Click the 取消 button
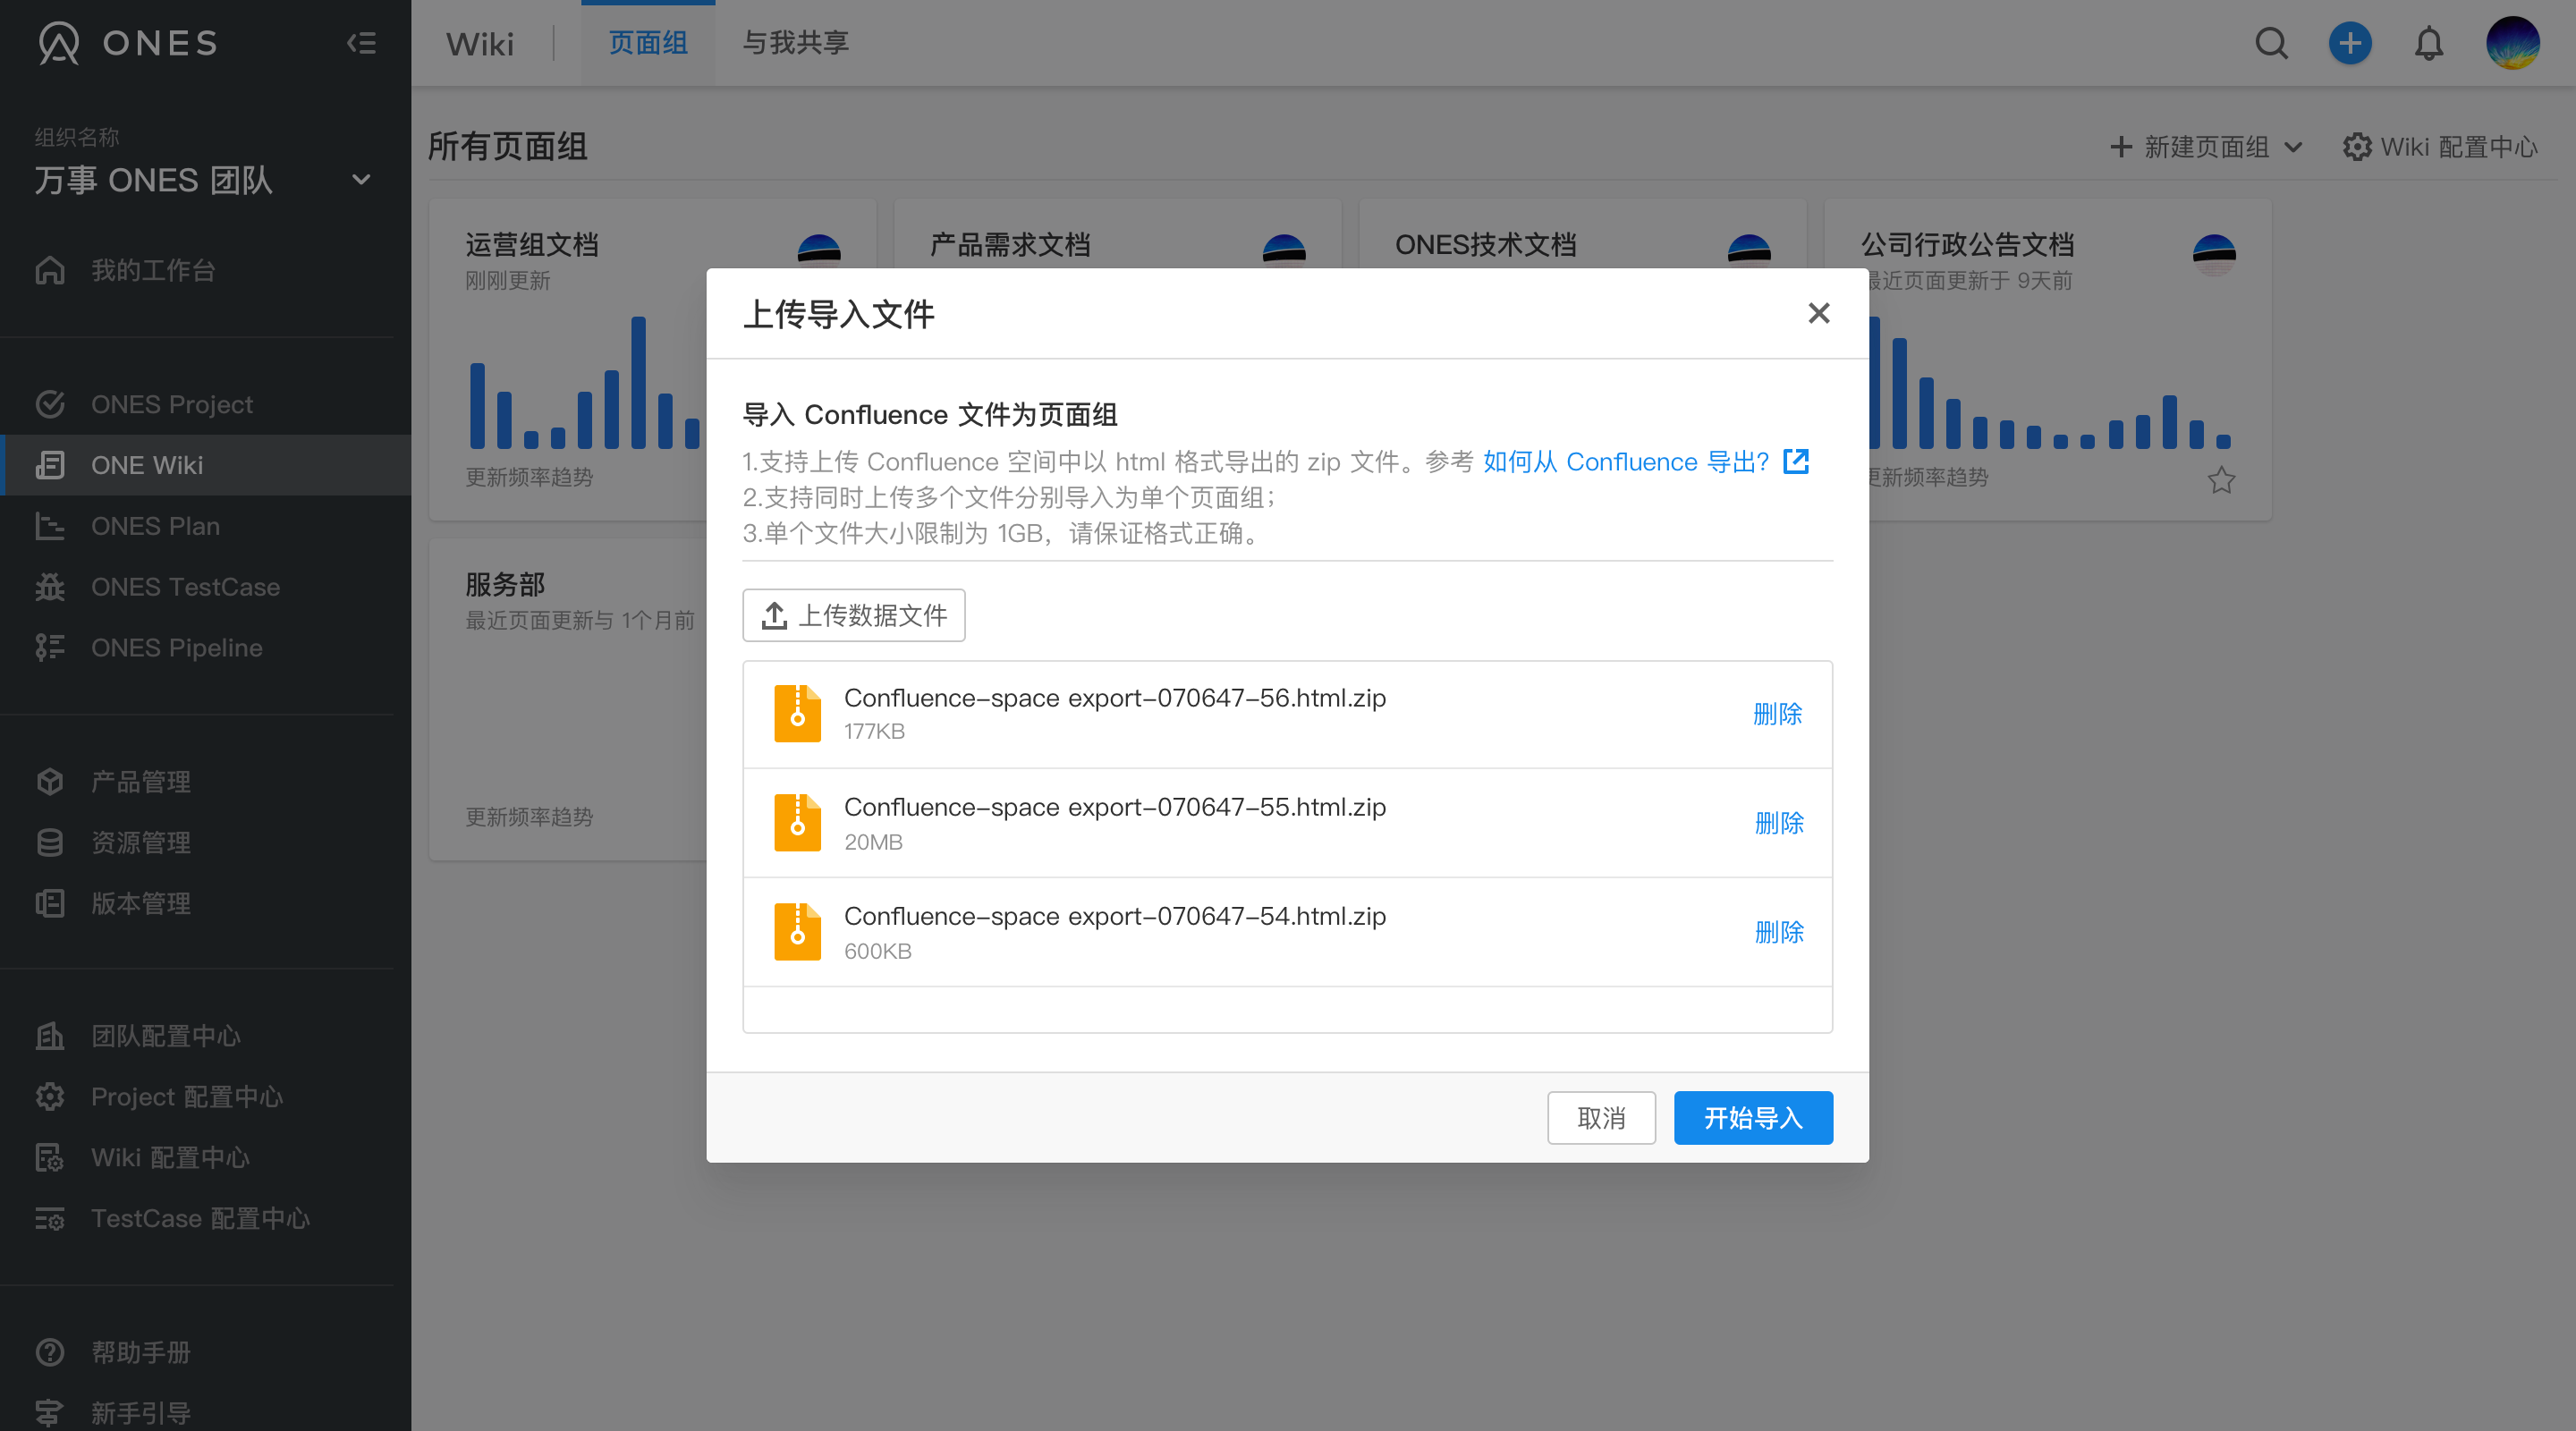The image size is (2576, 1431). (1601, 1117)
